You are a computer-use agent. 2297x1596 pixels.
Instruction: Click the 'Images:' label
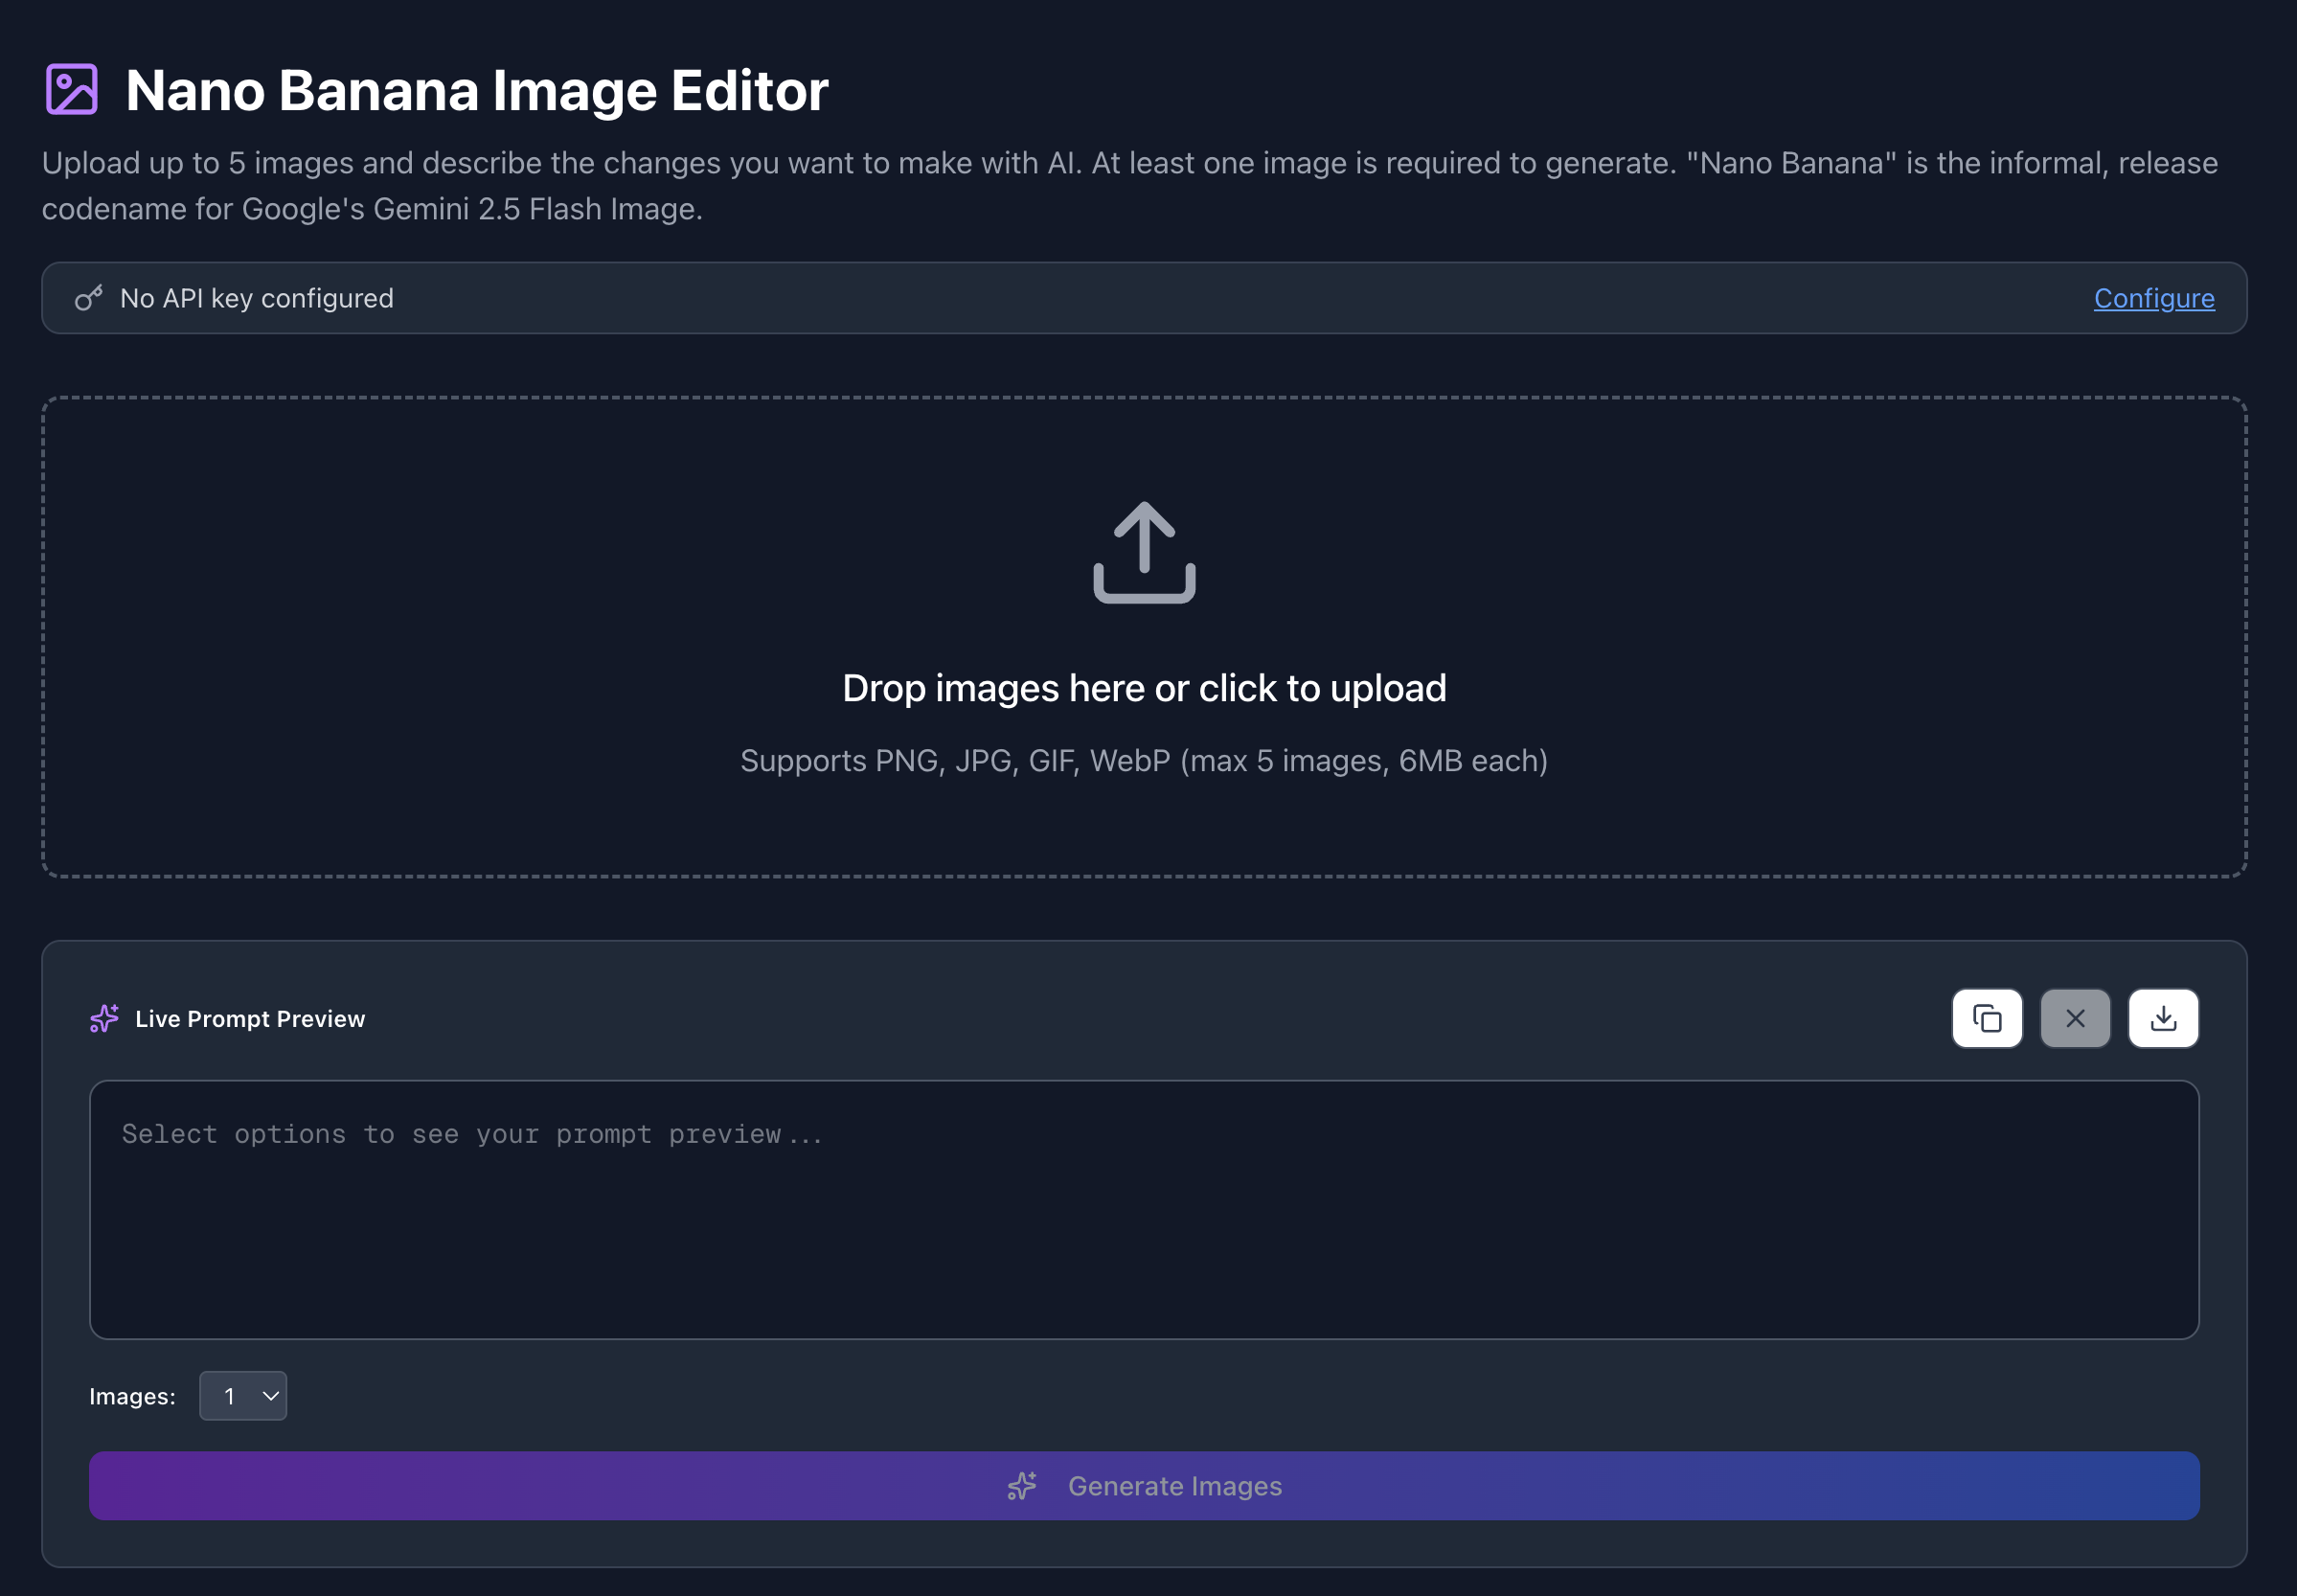tap(132, 1396)
